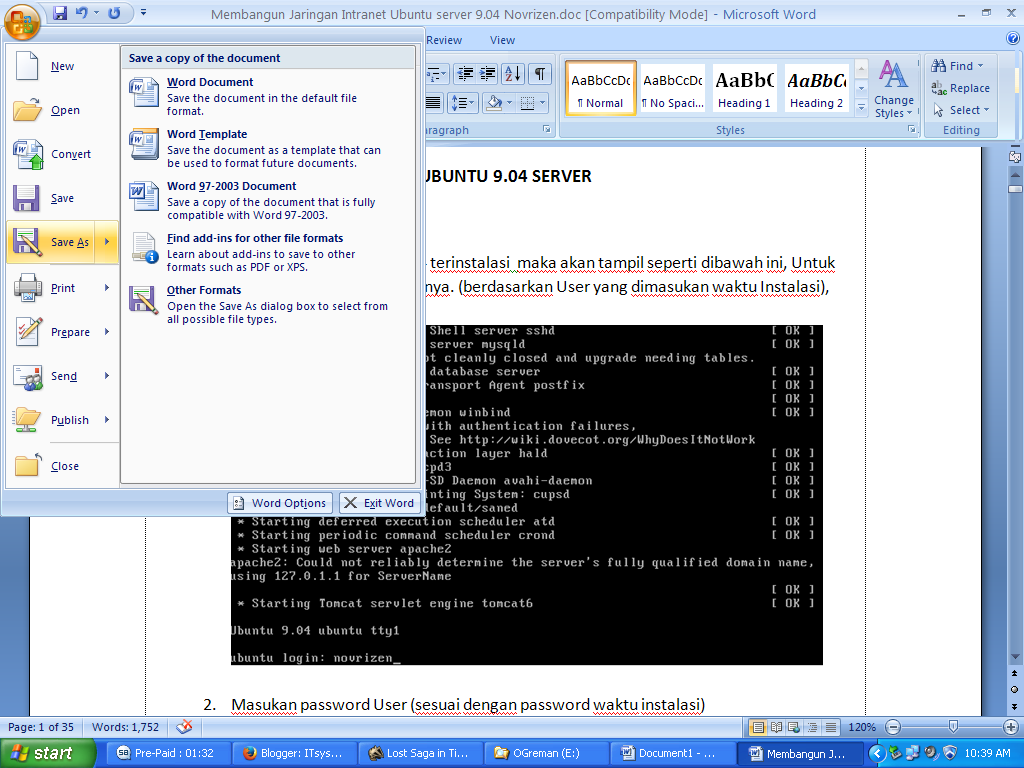1024x768 pixels.
Task: Open Select dropdown in Editing group
Action: (961, 110)
